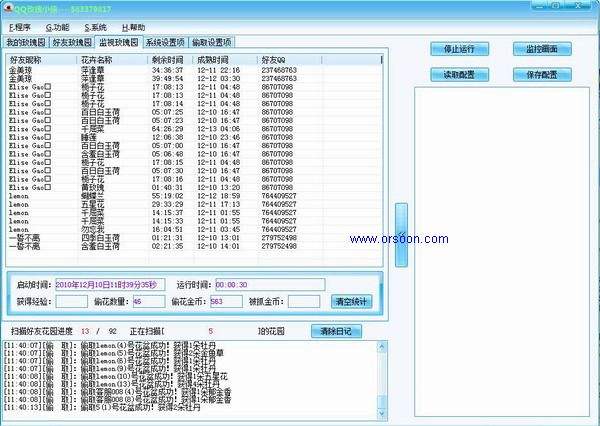Click the 保存配置 button
Viewport: 600px width, 426px height.
(542, 75)
